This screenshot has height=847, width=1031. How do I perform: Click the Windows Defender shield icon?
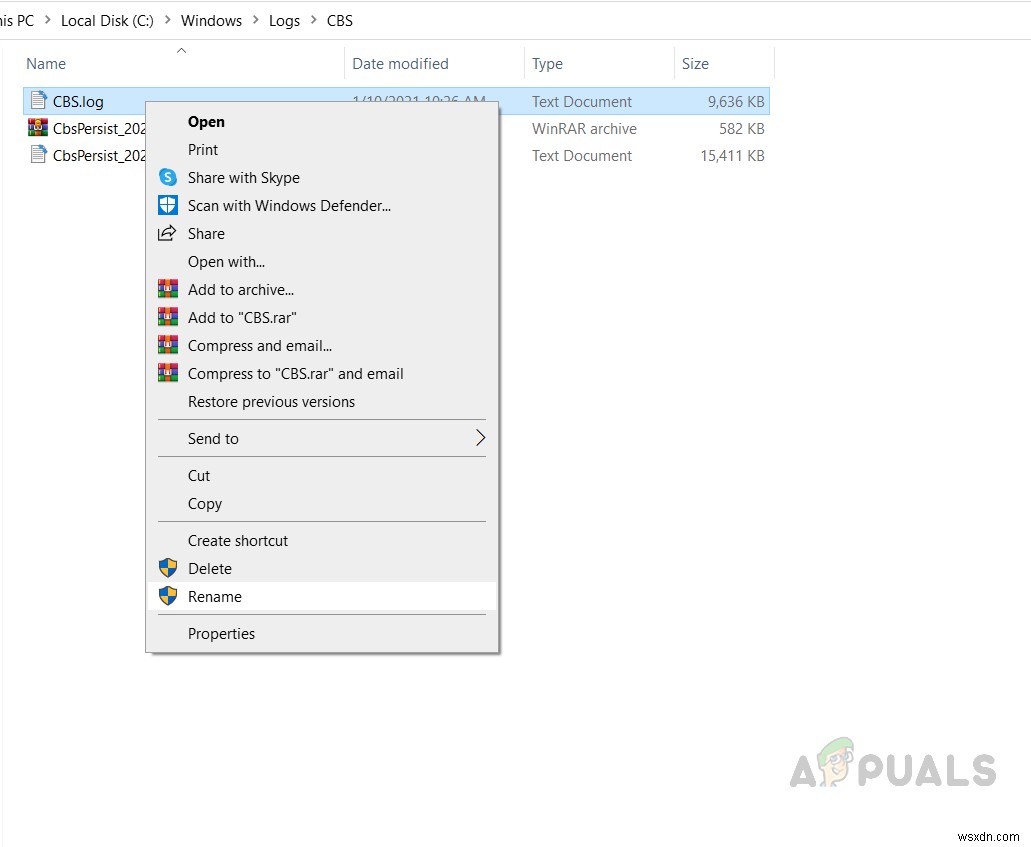click(168, 205)
